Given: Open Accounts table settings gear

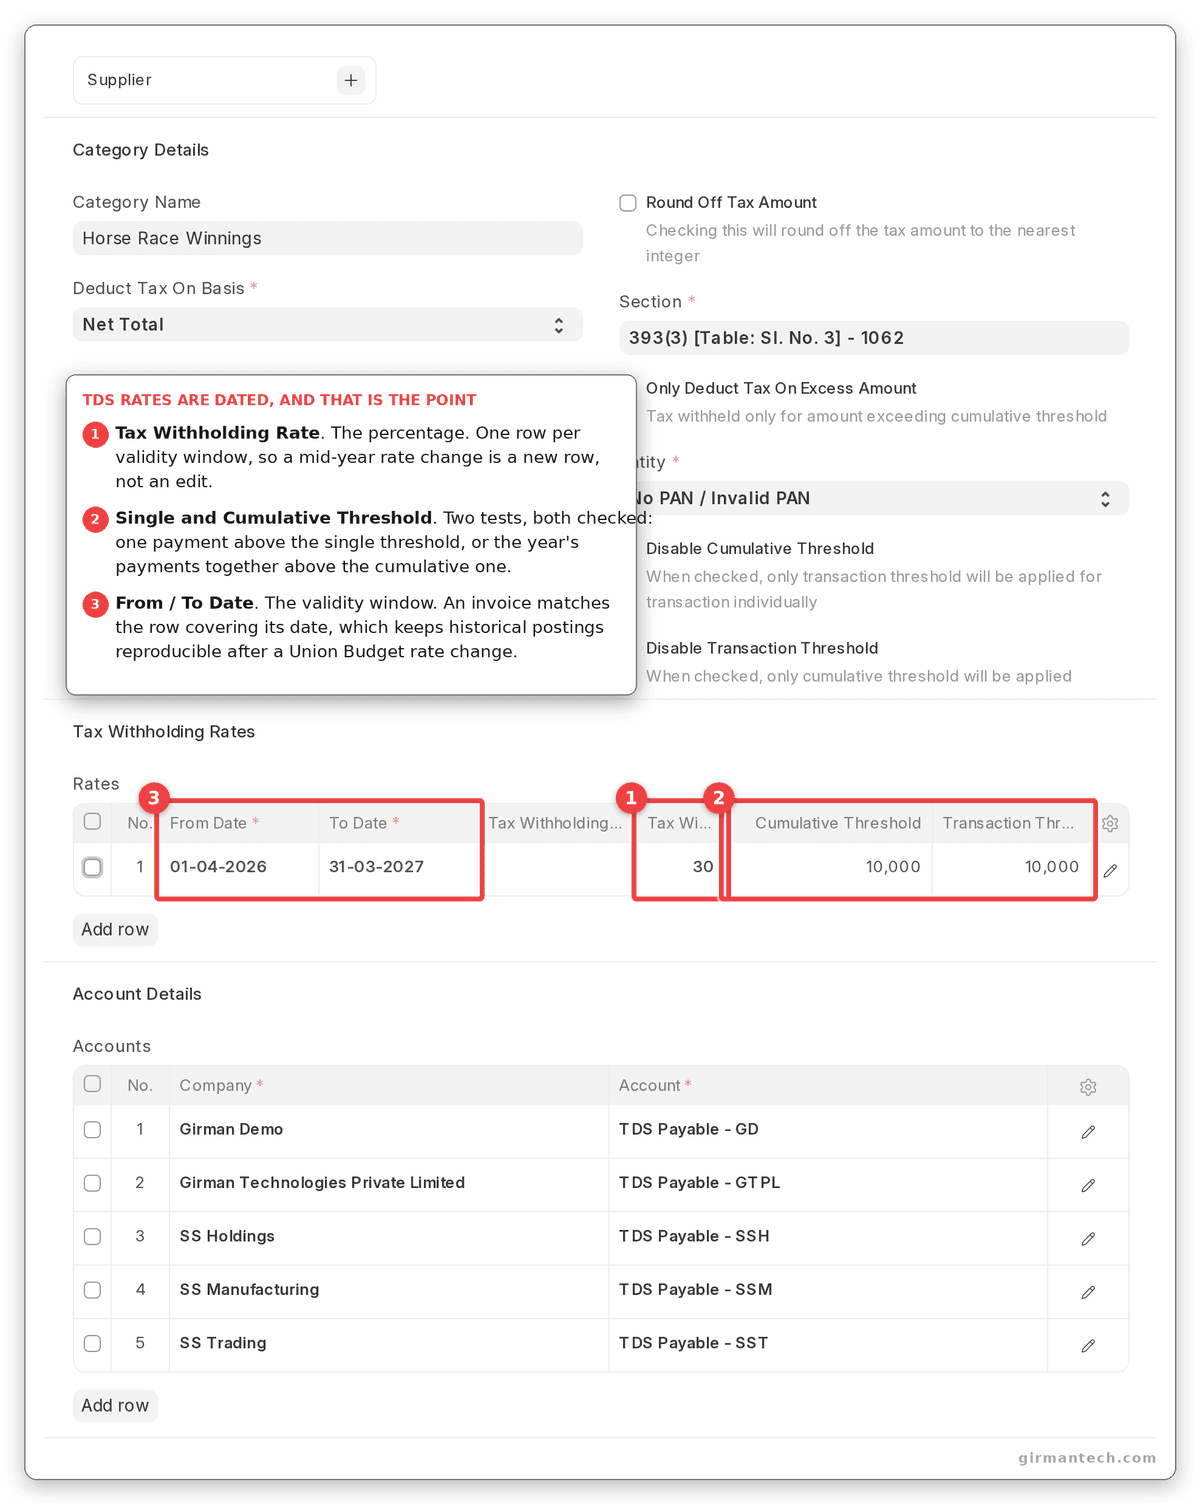Looking at the screenshot, I should [x=1088, y=1087].
